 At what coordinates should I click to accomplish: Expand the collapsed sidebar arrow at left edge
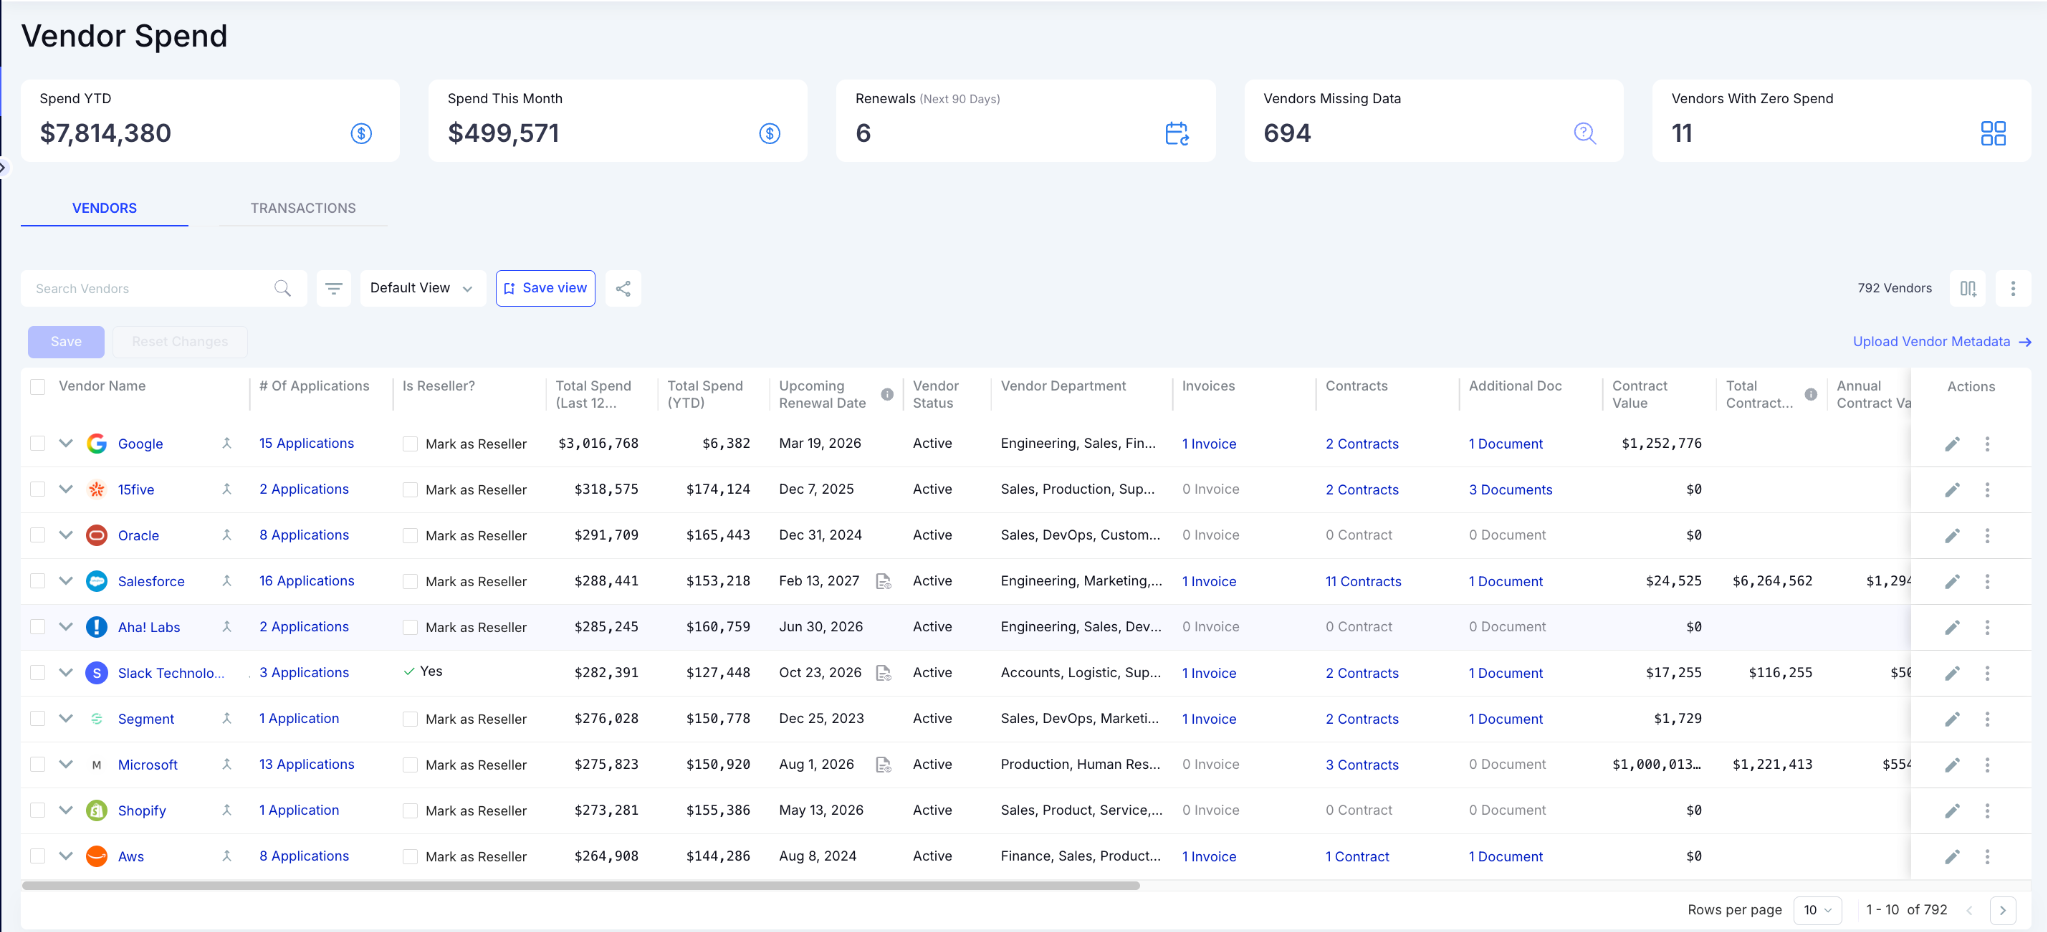point(3,168)
